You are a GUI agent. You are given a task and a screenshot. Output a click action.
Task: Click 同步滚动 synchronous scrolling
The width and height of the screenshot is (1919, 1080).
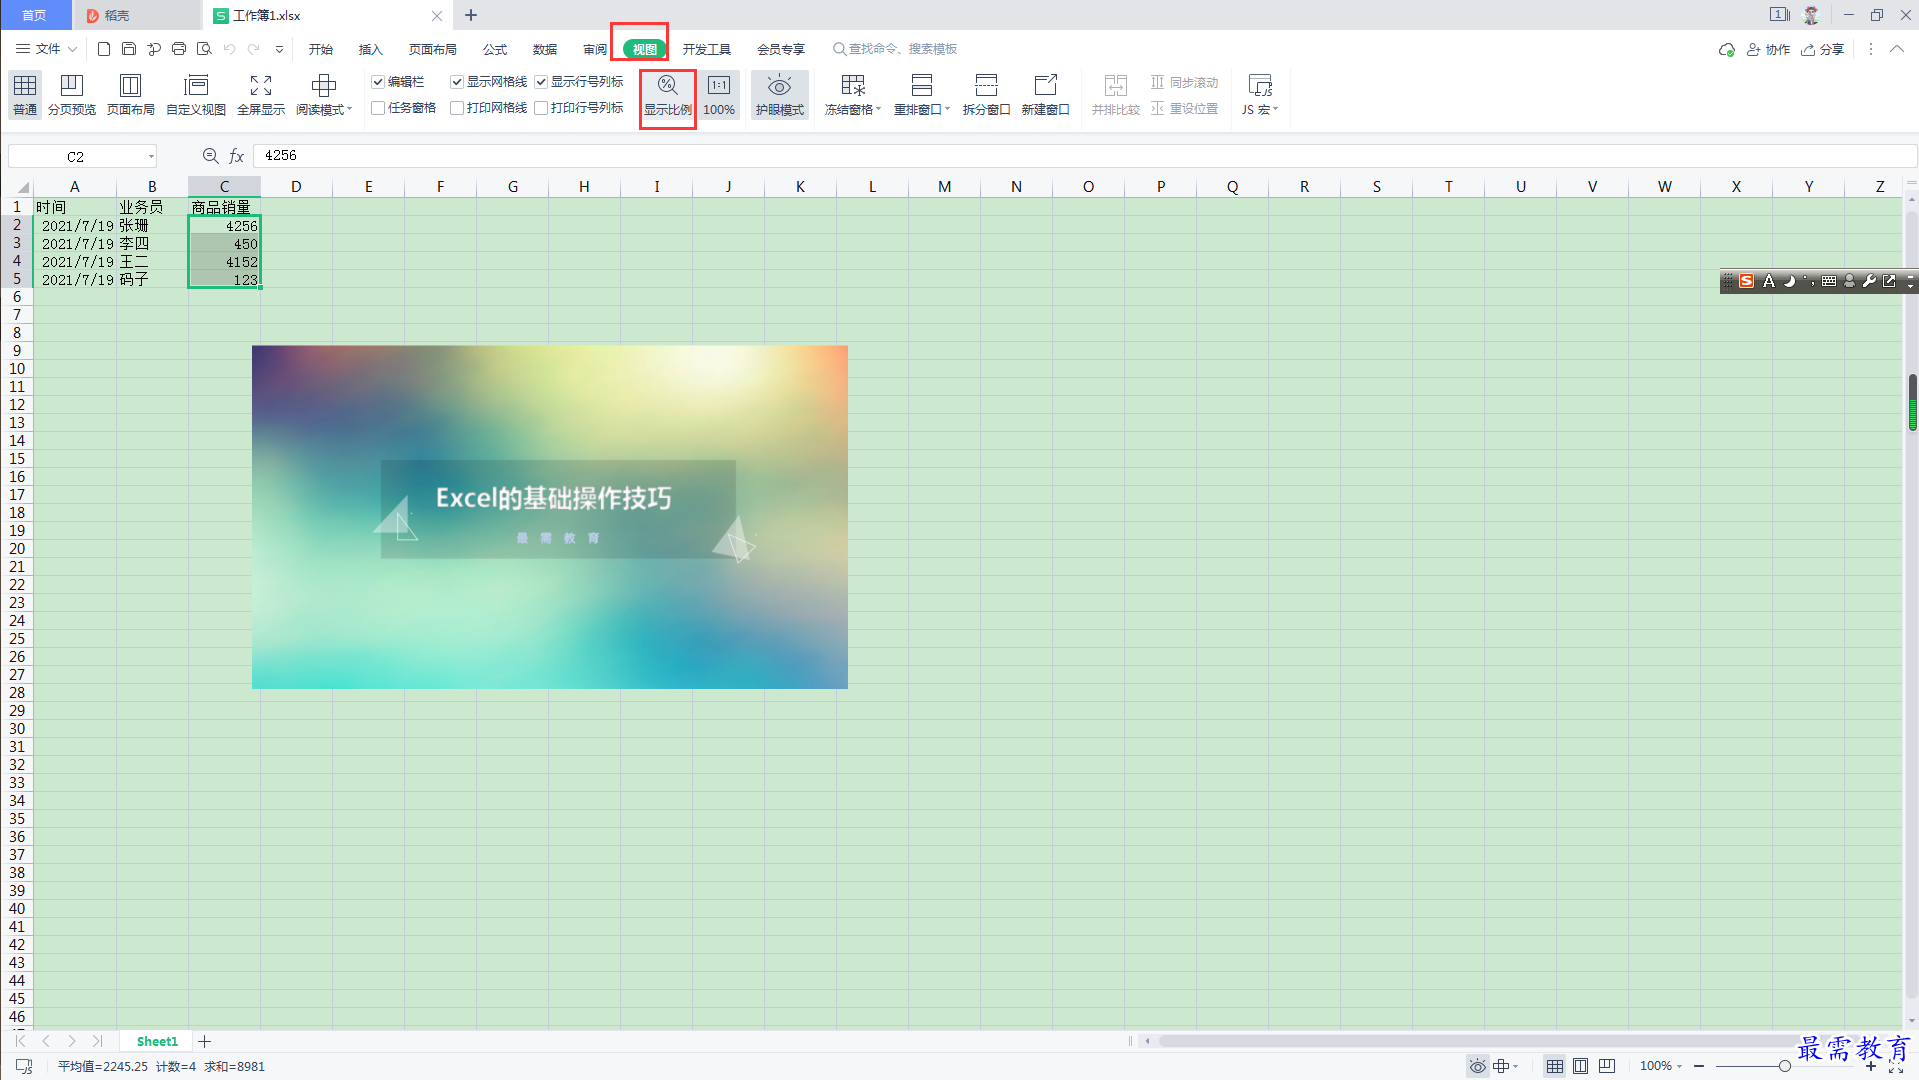[1185, 82]
